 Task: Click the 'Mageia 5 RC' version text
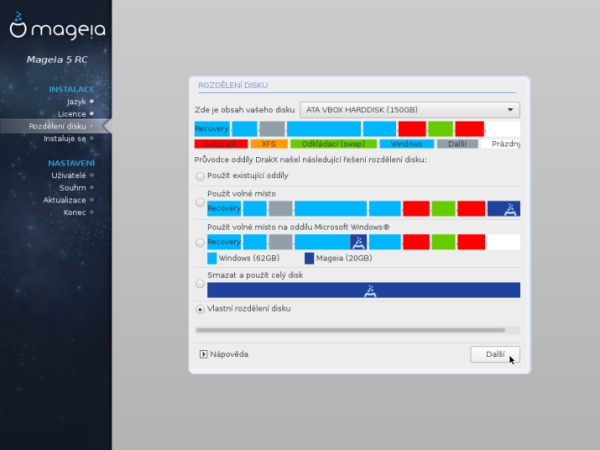(57, 60)
